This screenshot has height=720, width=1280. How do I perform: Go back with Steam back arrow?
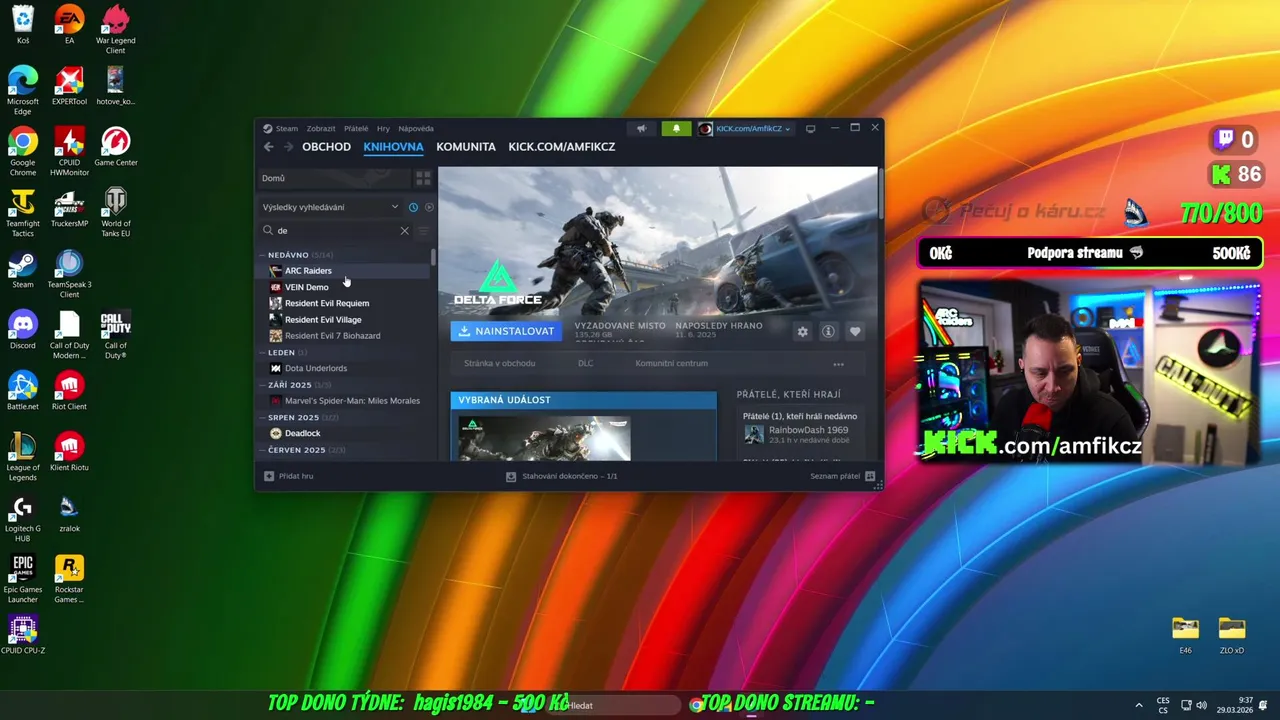point(268,147)
